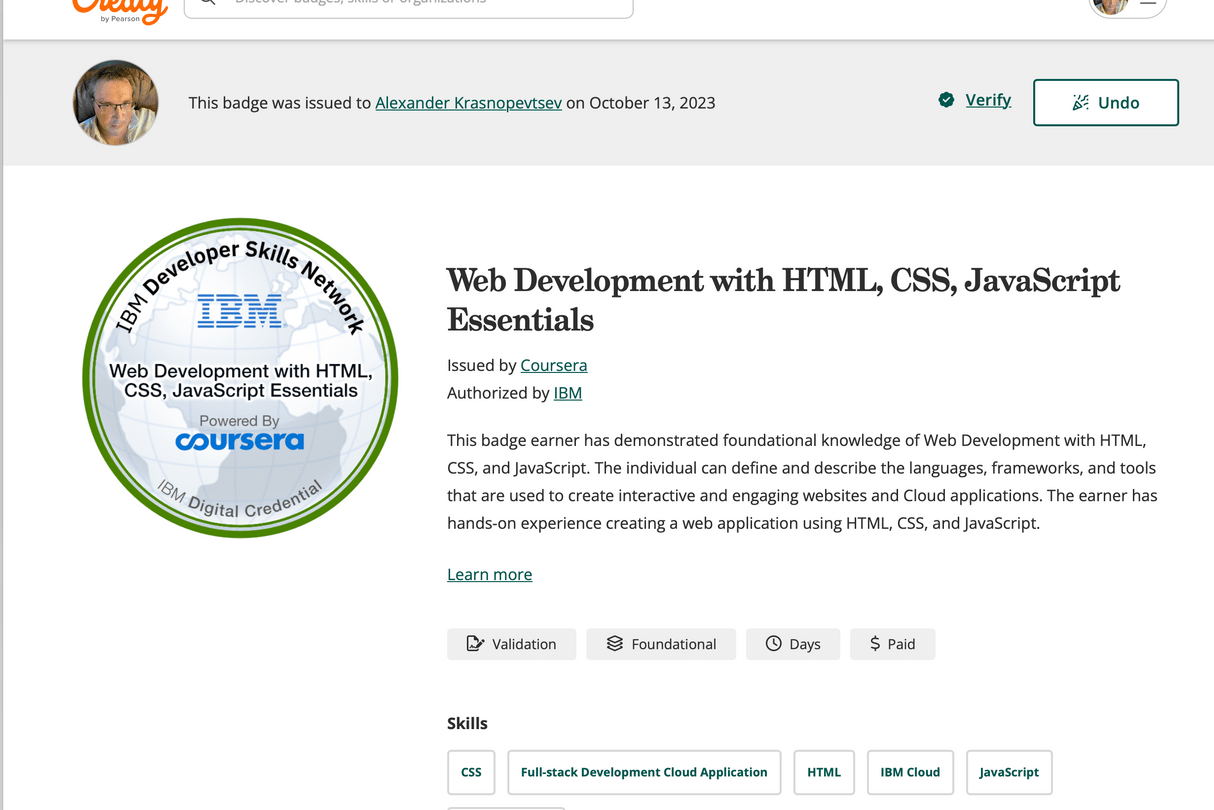Click the 'October 13, 2023' issue date text
This screenshot has height=810, width=1214.
point(652,103)
